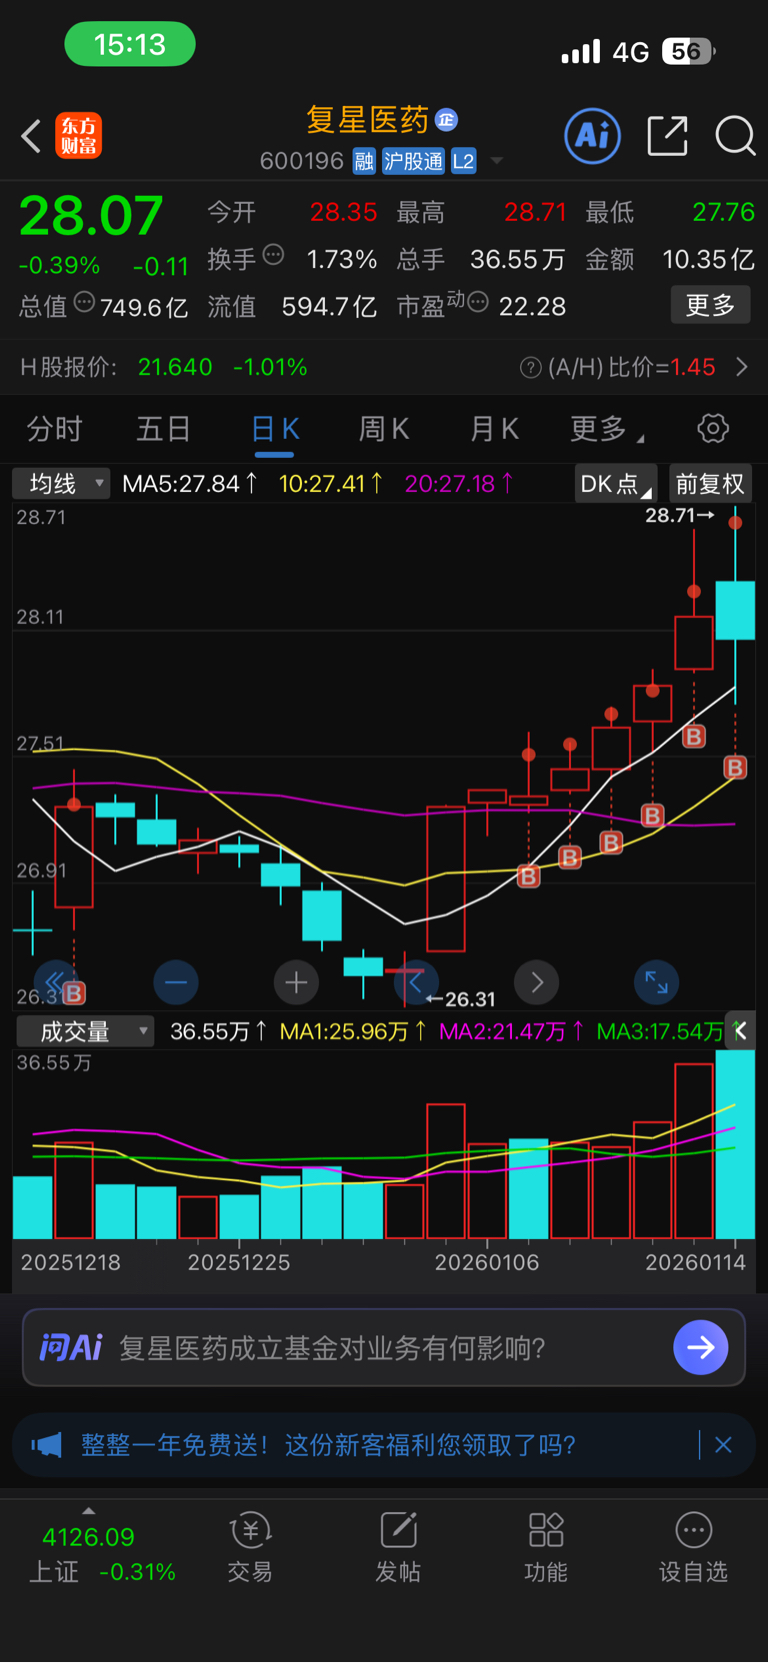The image size is (768, 1663).
Task: Select the 日K tab
Action: [x=275, y=429]
